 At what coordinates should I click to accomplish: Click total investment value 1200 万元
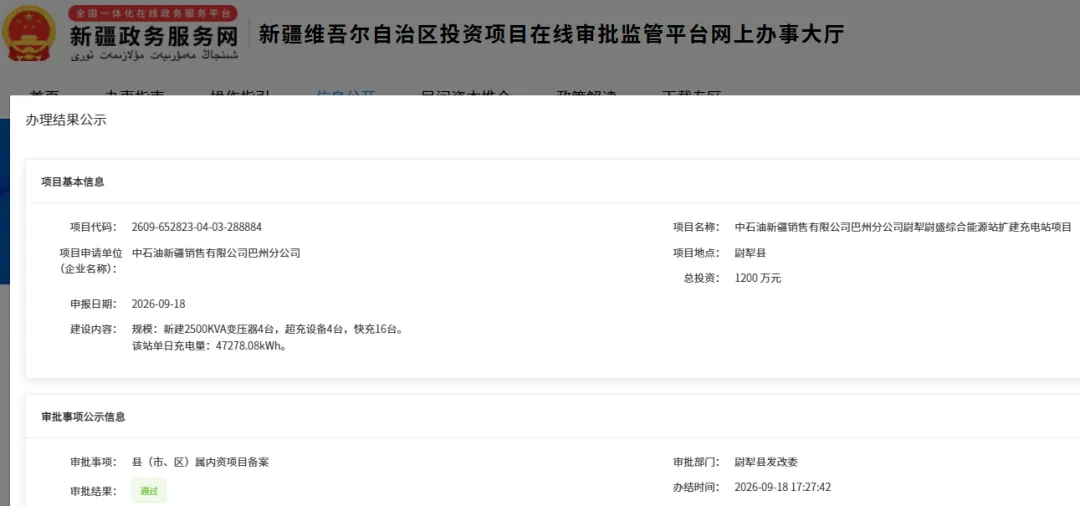pos(758,278)
